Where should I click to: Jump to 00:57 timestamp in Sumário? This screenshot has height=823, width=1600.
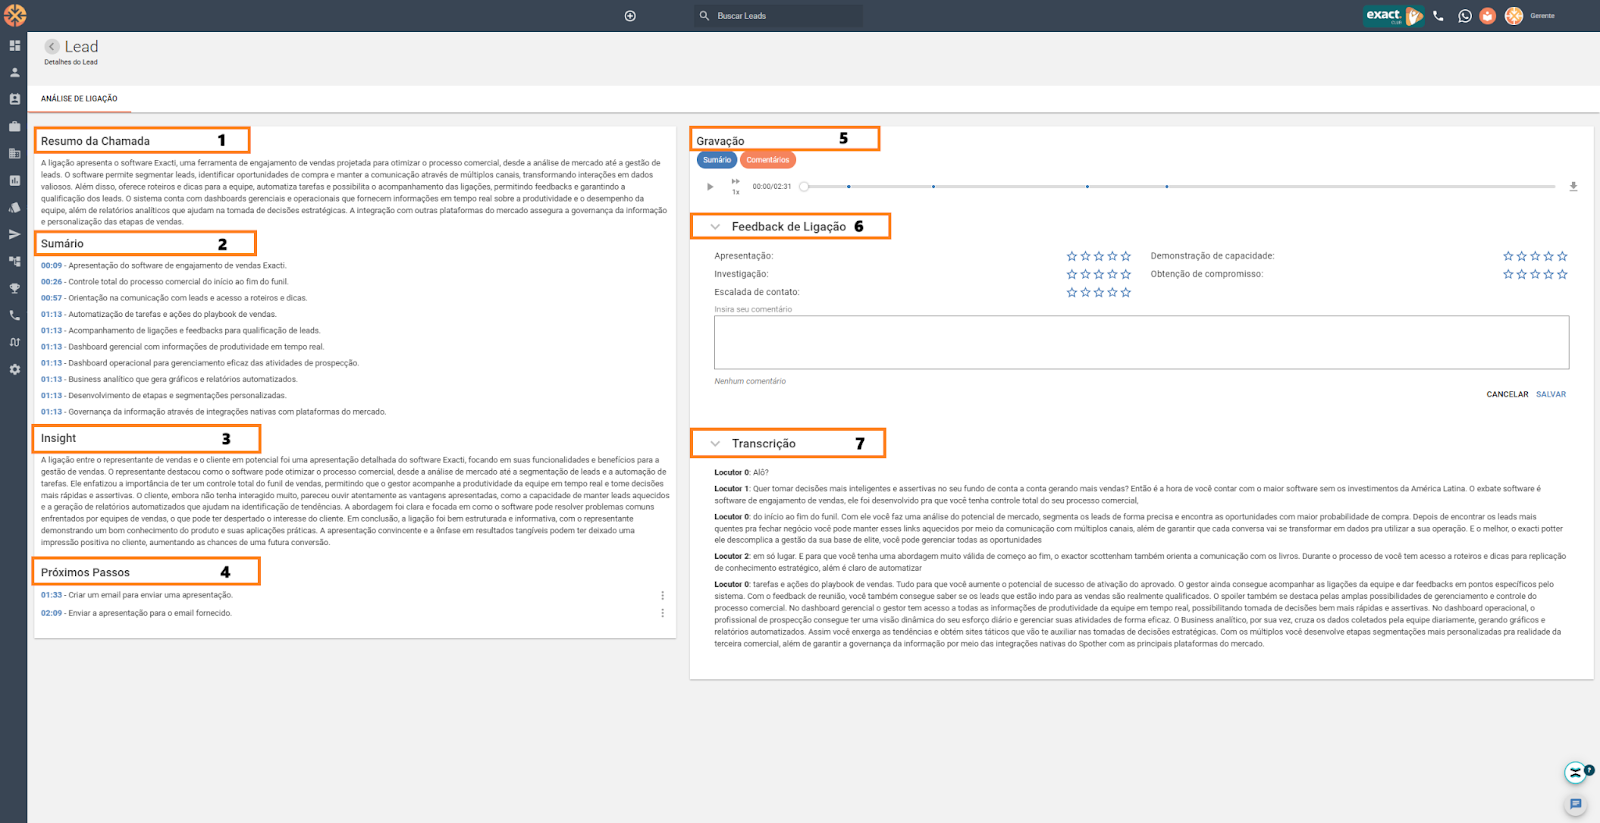(x=51, y=298)
